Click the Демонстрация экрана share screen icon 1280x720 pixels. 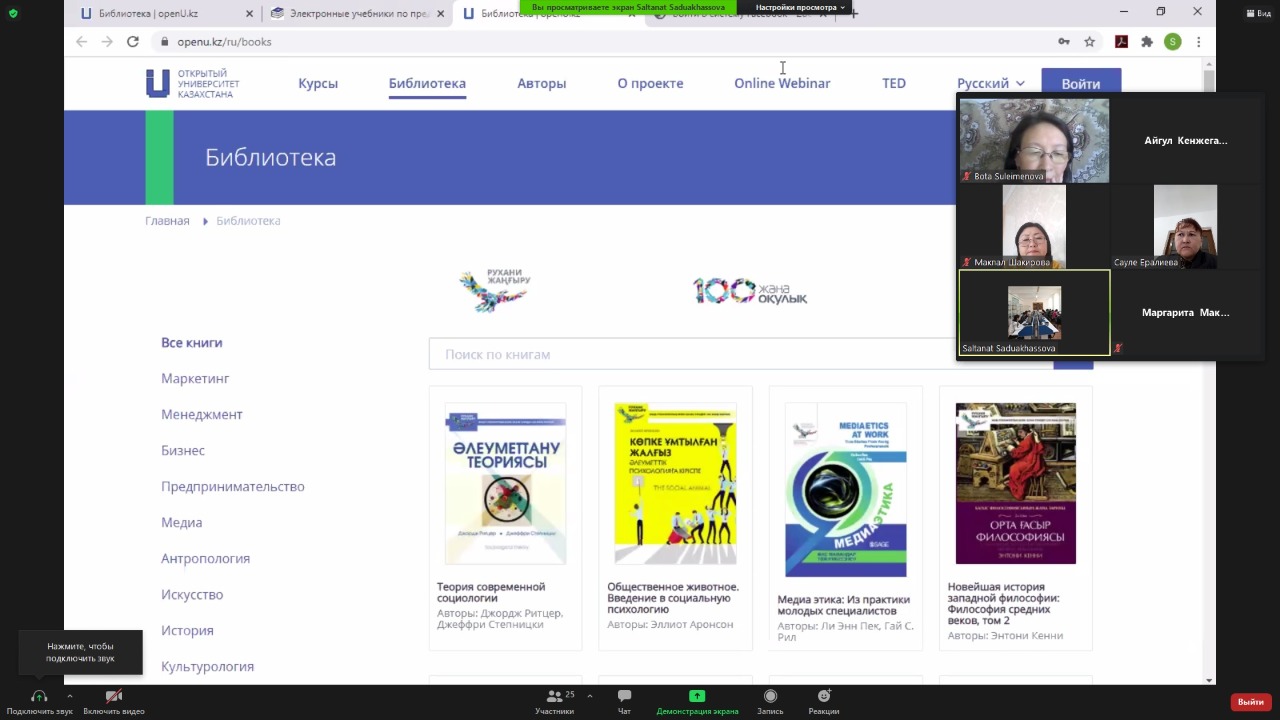pyautogui.click(x=697, y=697)
